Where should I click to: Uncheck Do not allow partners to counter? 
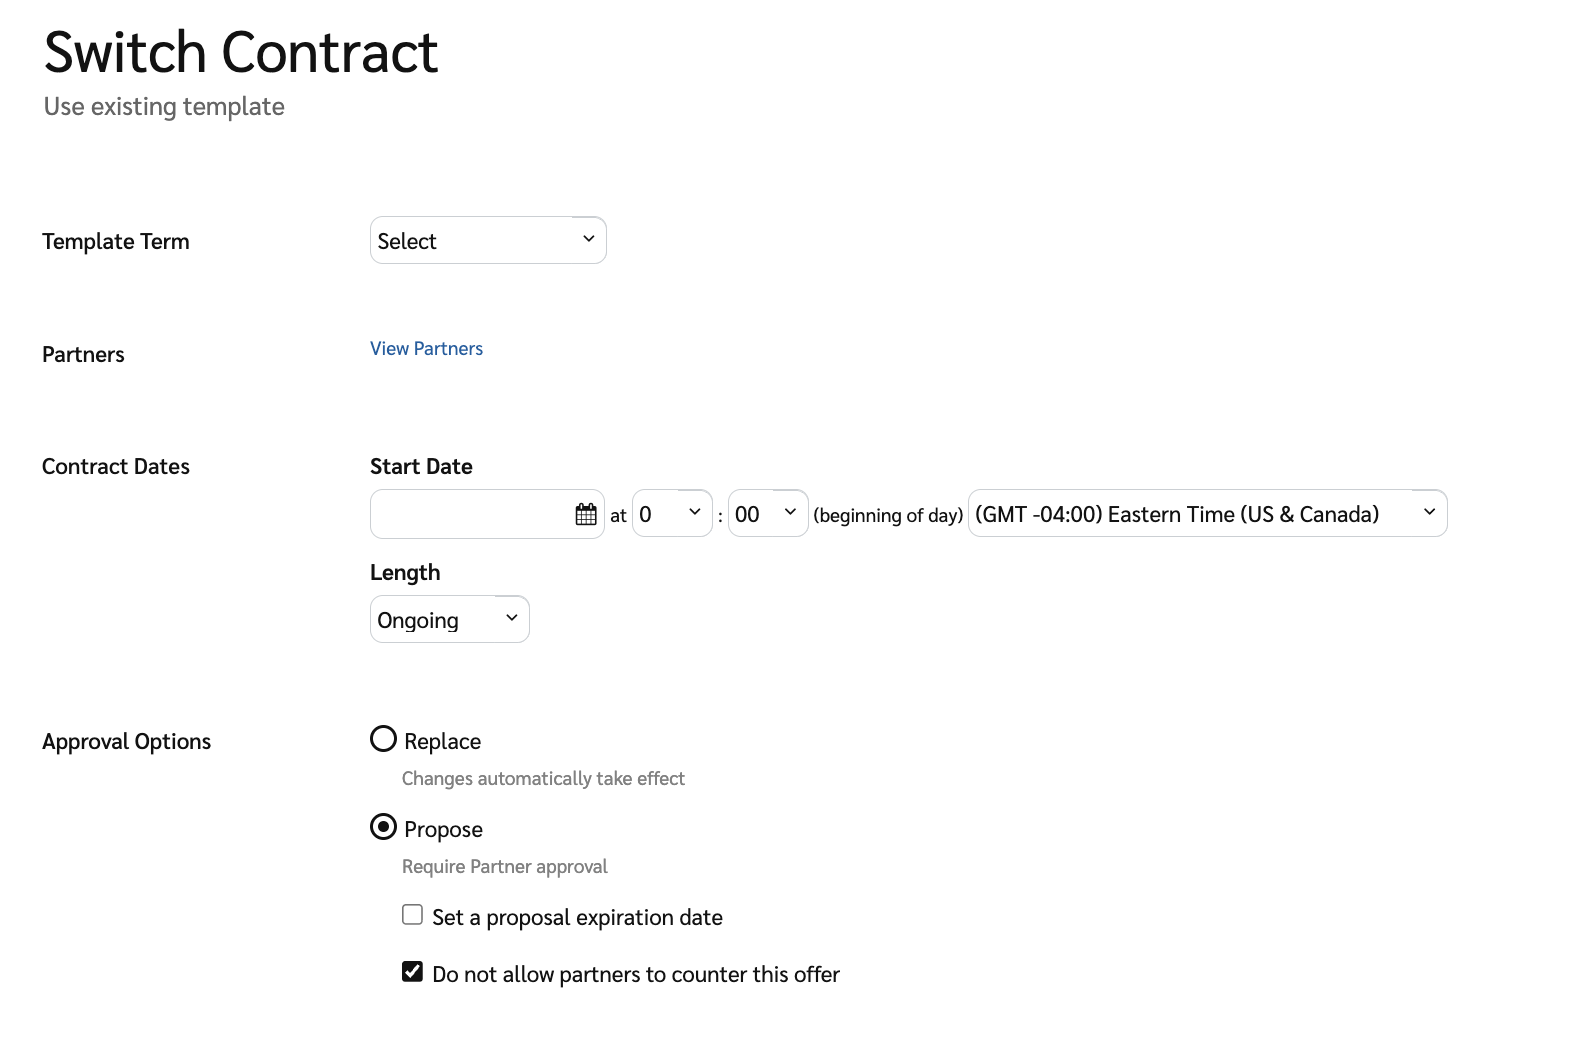pos(412,972)
